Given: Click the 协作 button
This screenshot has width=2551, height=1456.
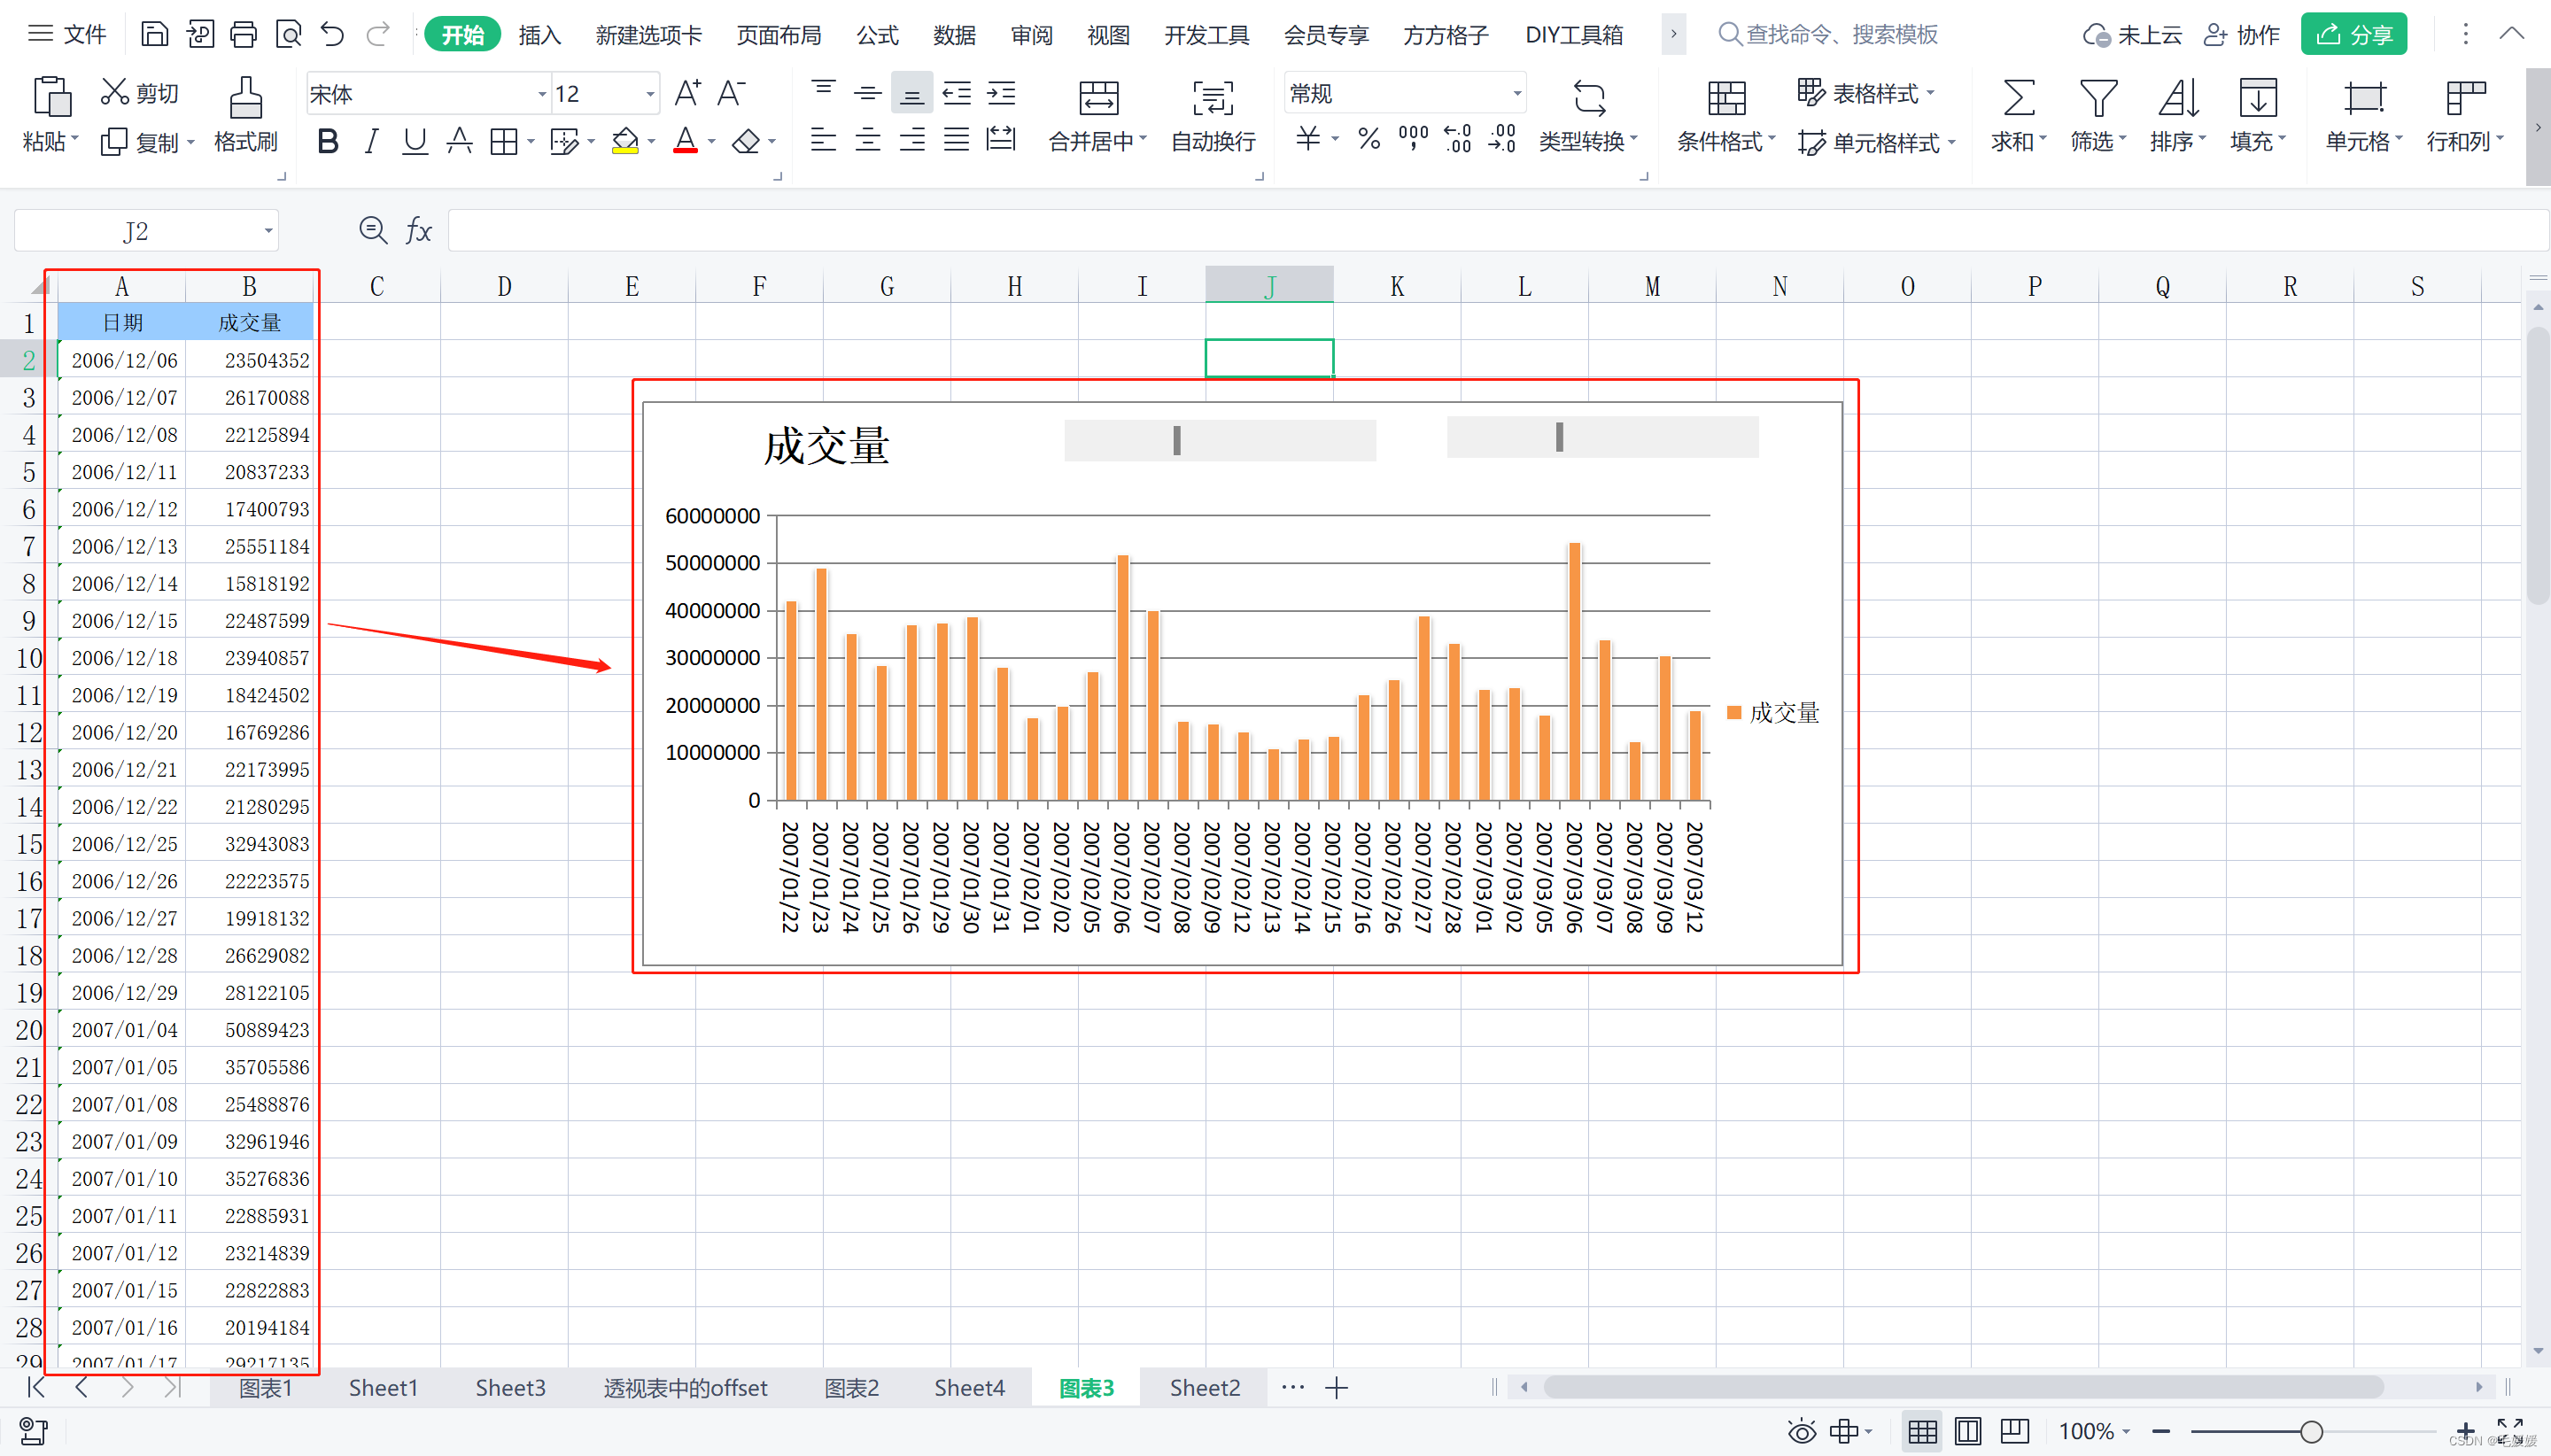Looking at the screenshot, I should 2241,35.
